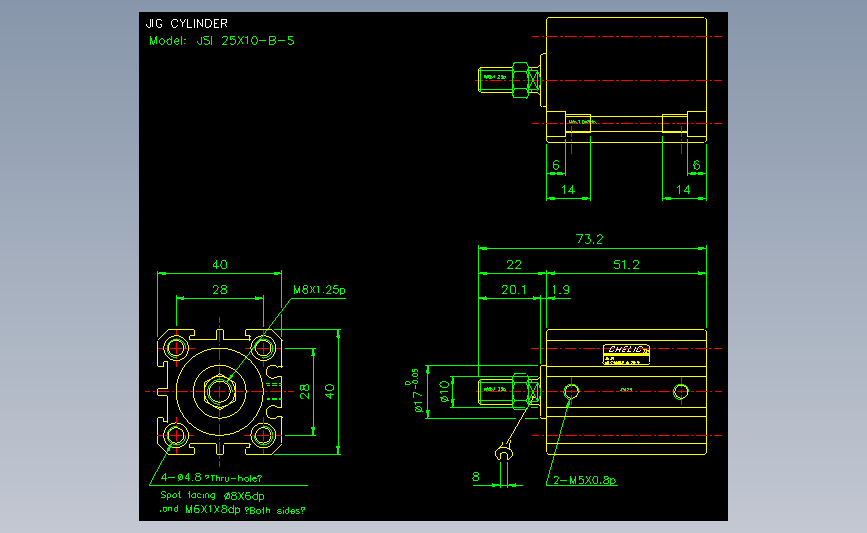Screen dimensions: 867x533
Task: Select the right port hole in side view
Action: point(681,391)
